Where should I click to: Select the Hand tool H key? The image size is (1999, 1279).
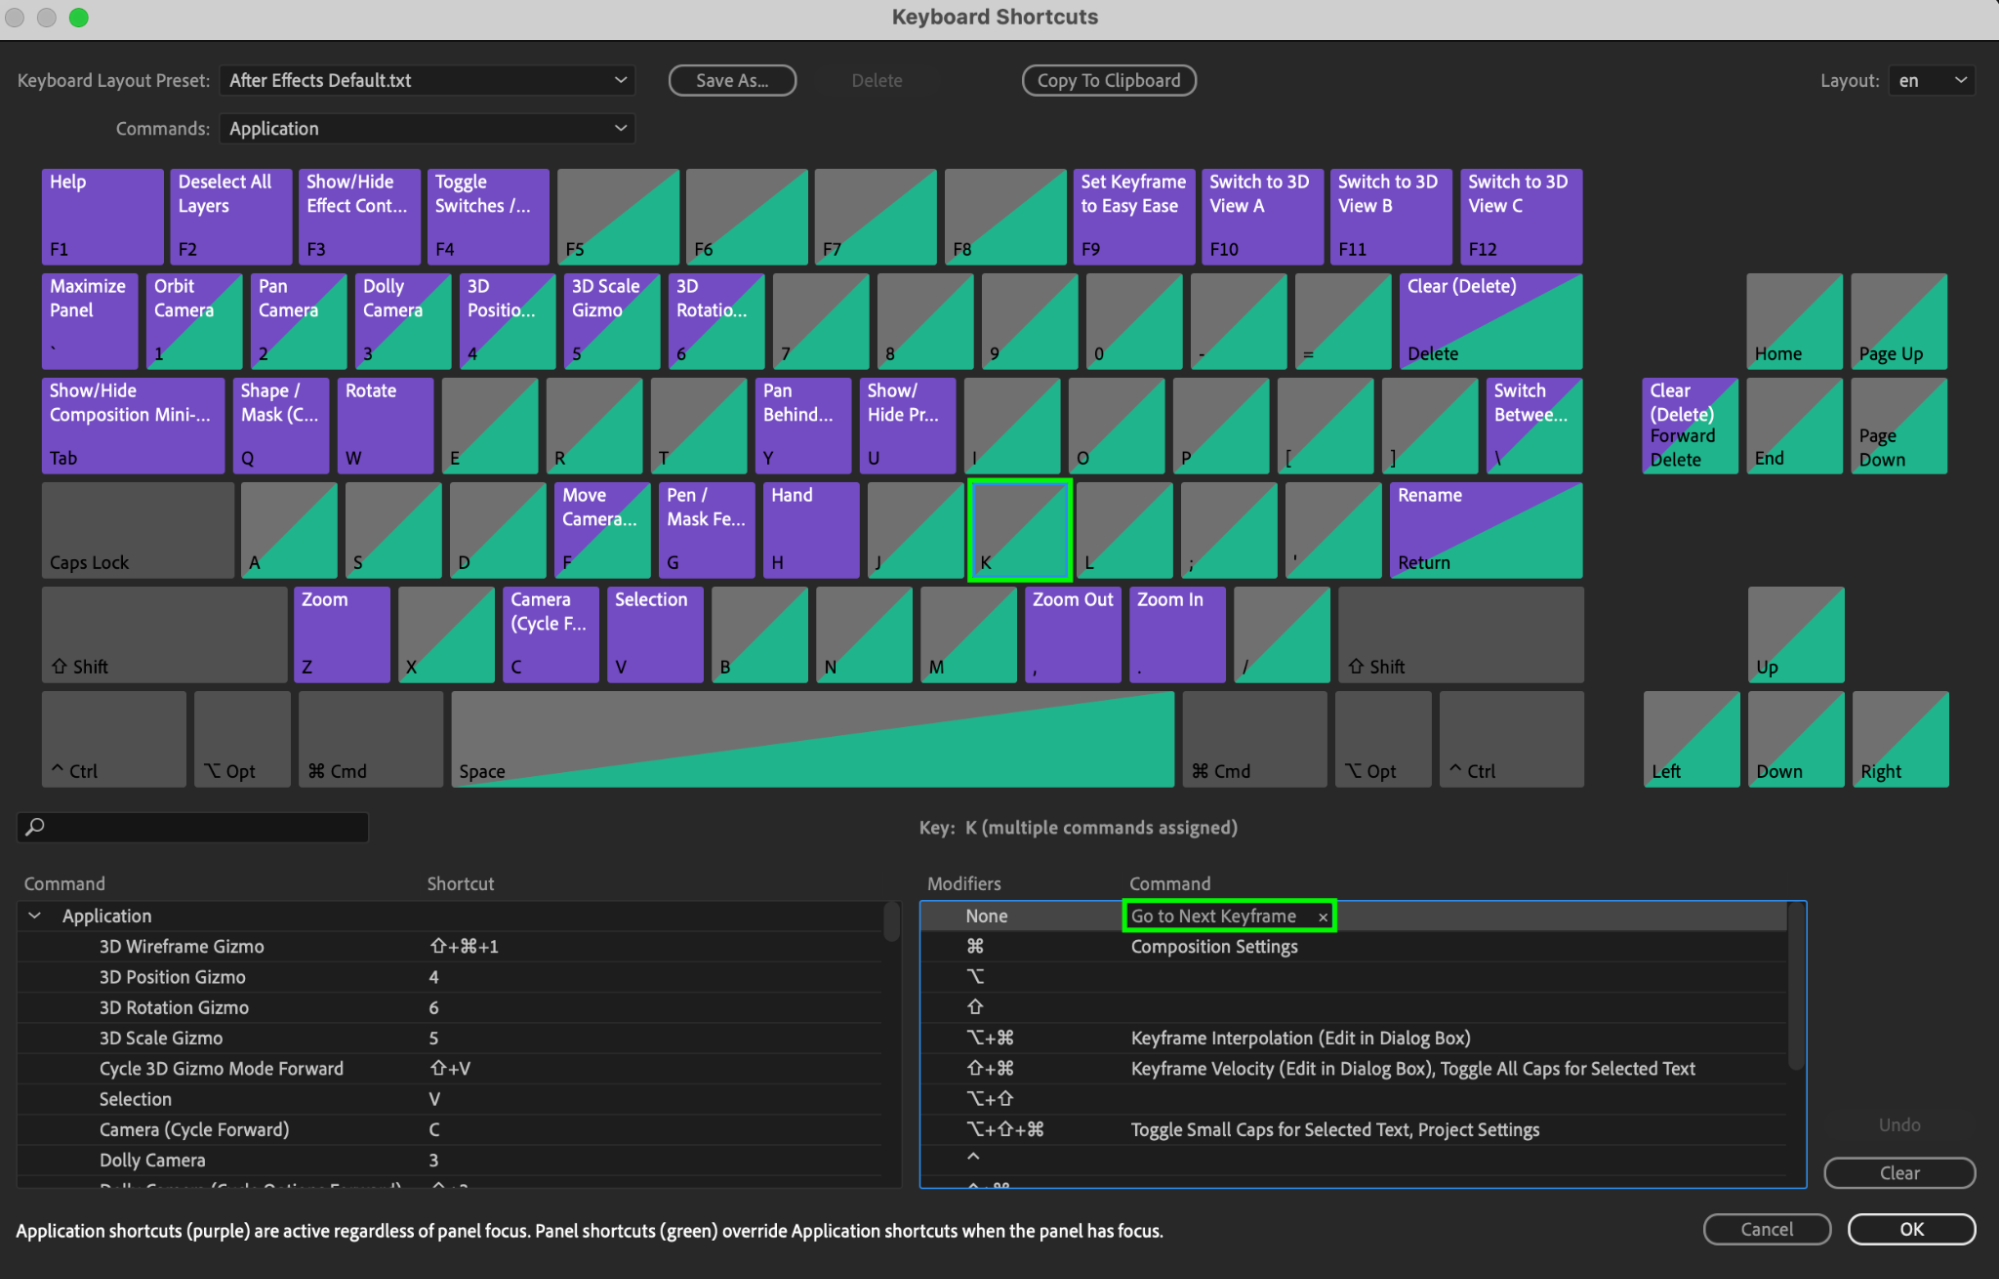click(810, 530)
